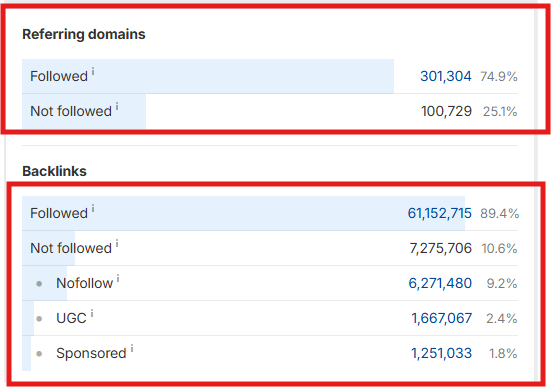Click the 'Nofollow' row label
Image resolution: width=552 pixels, height=388 pixels.
point(84,283)
